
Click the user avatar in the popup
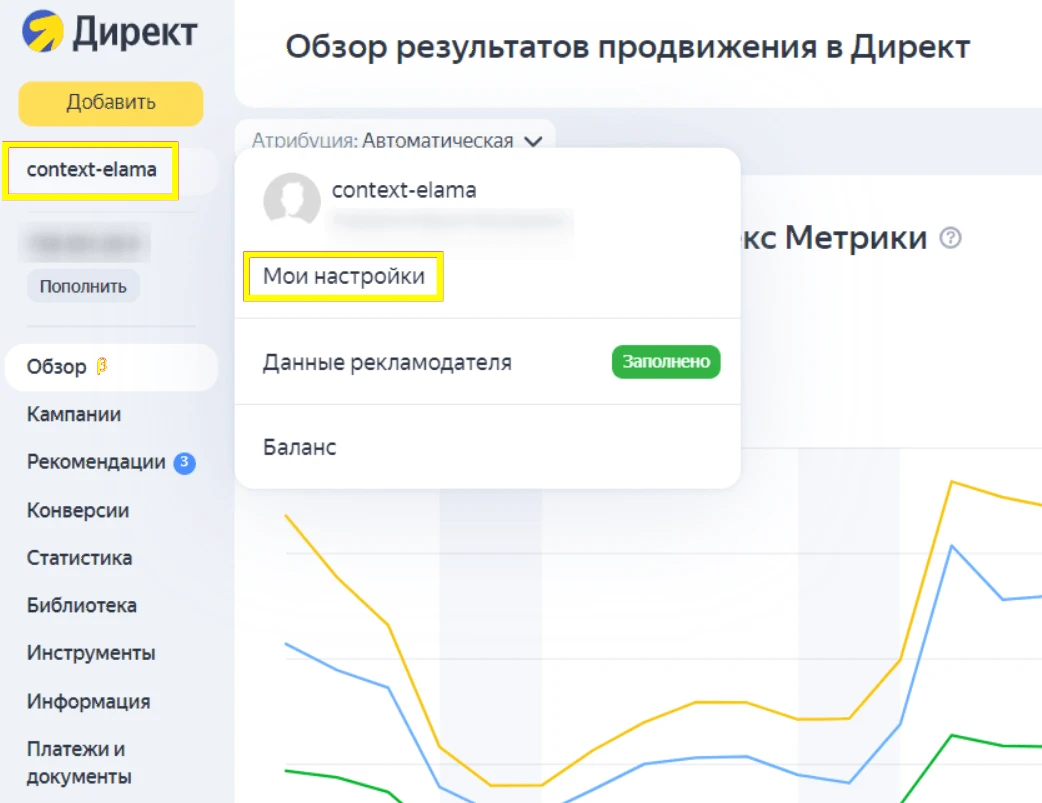pos(292,198)
